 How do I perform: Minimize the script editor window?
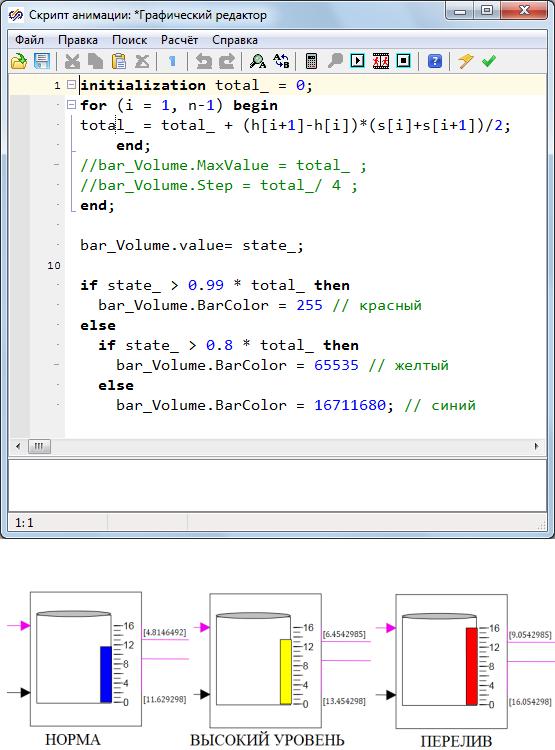pyautogui.click(x=460, y=10)
